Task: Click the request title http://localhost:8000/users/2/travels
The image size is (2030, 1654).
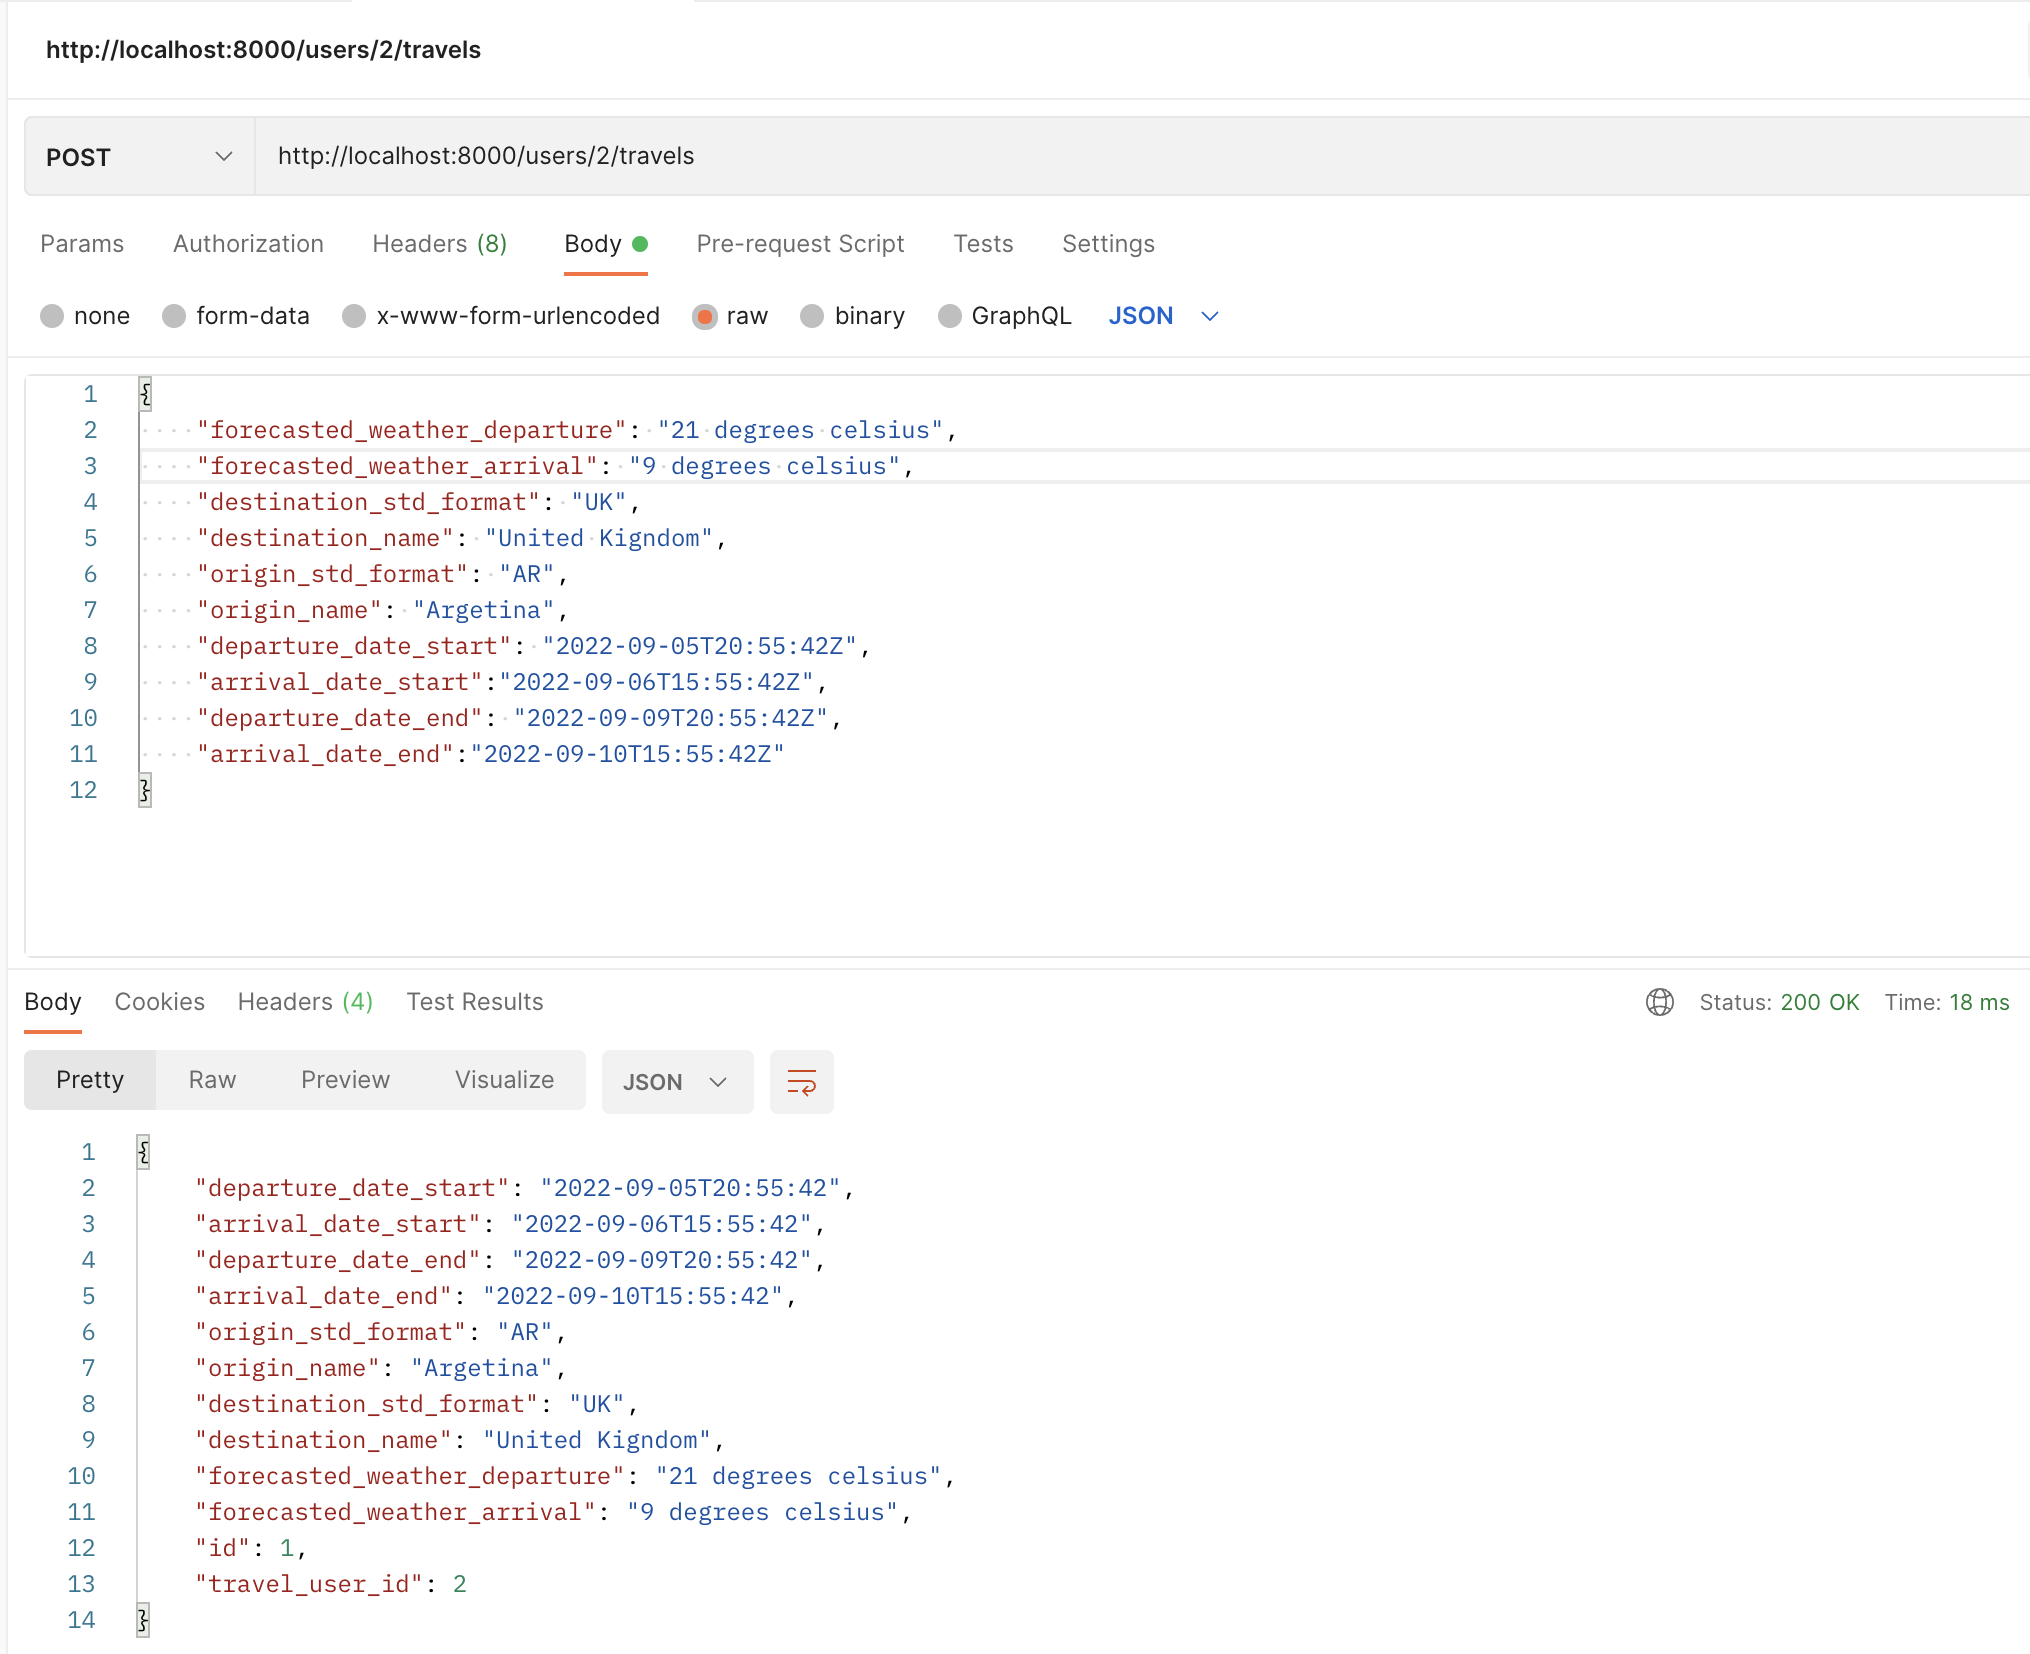Action: pyautogui.click(x=263, y=50)
